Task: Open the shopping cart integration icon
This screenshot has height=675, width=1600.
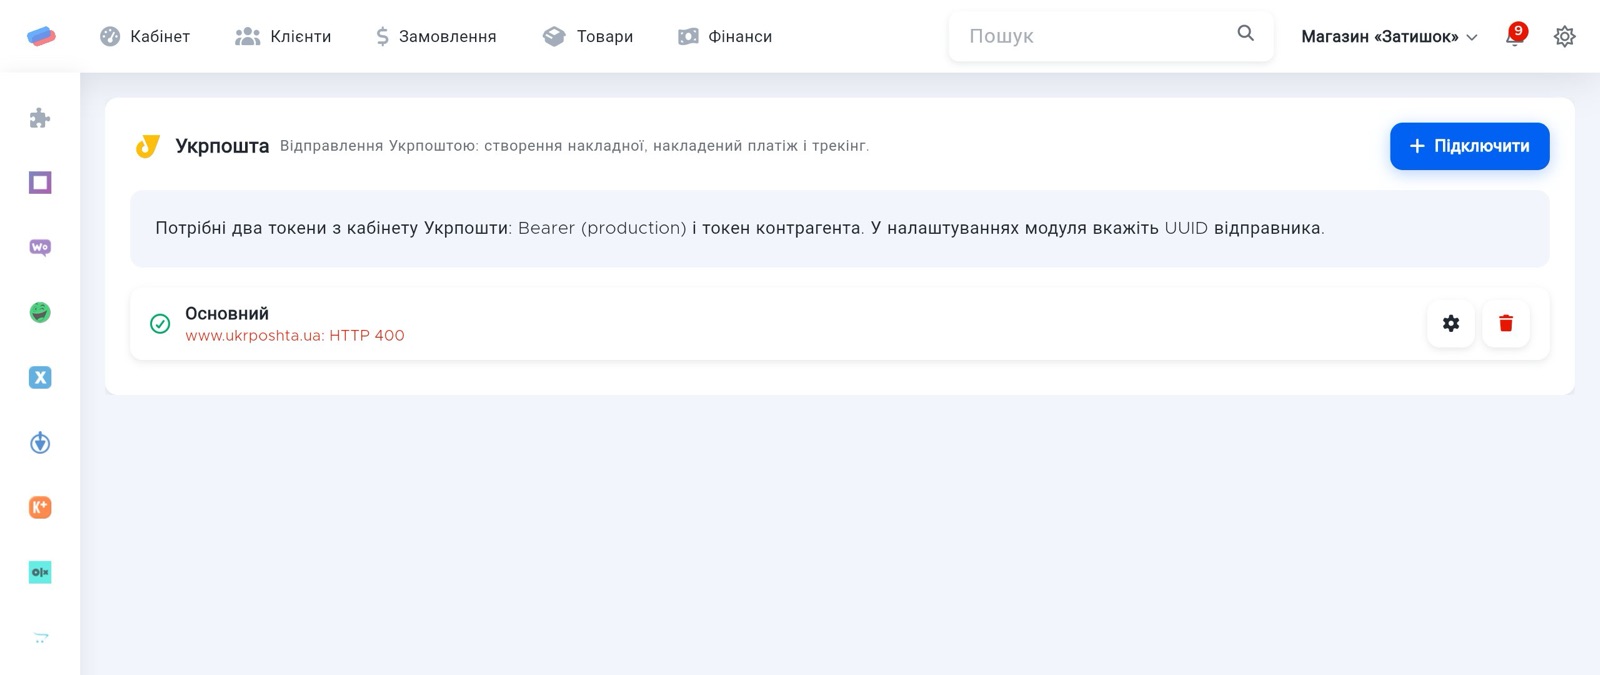Action: pyautogui.click(x=40, y=637)
